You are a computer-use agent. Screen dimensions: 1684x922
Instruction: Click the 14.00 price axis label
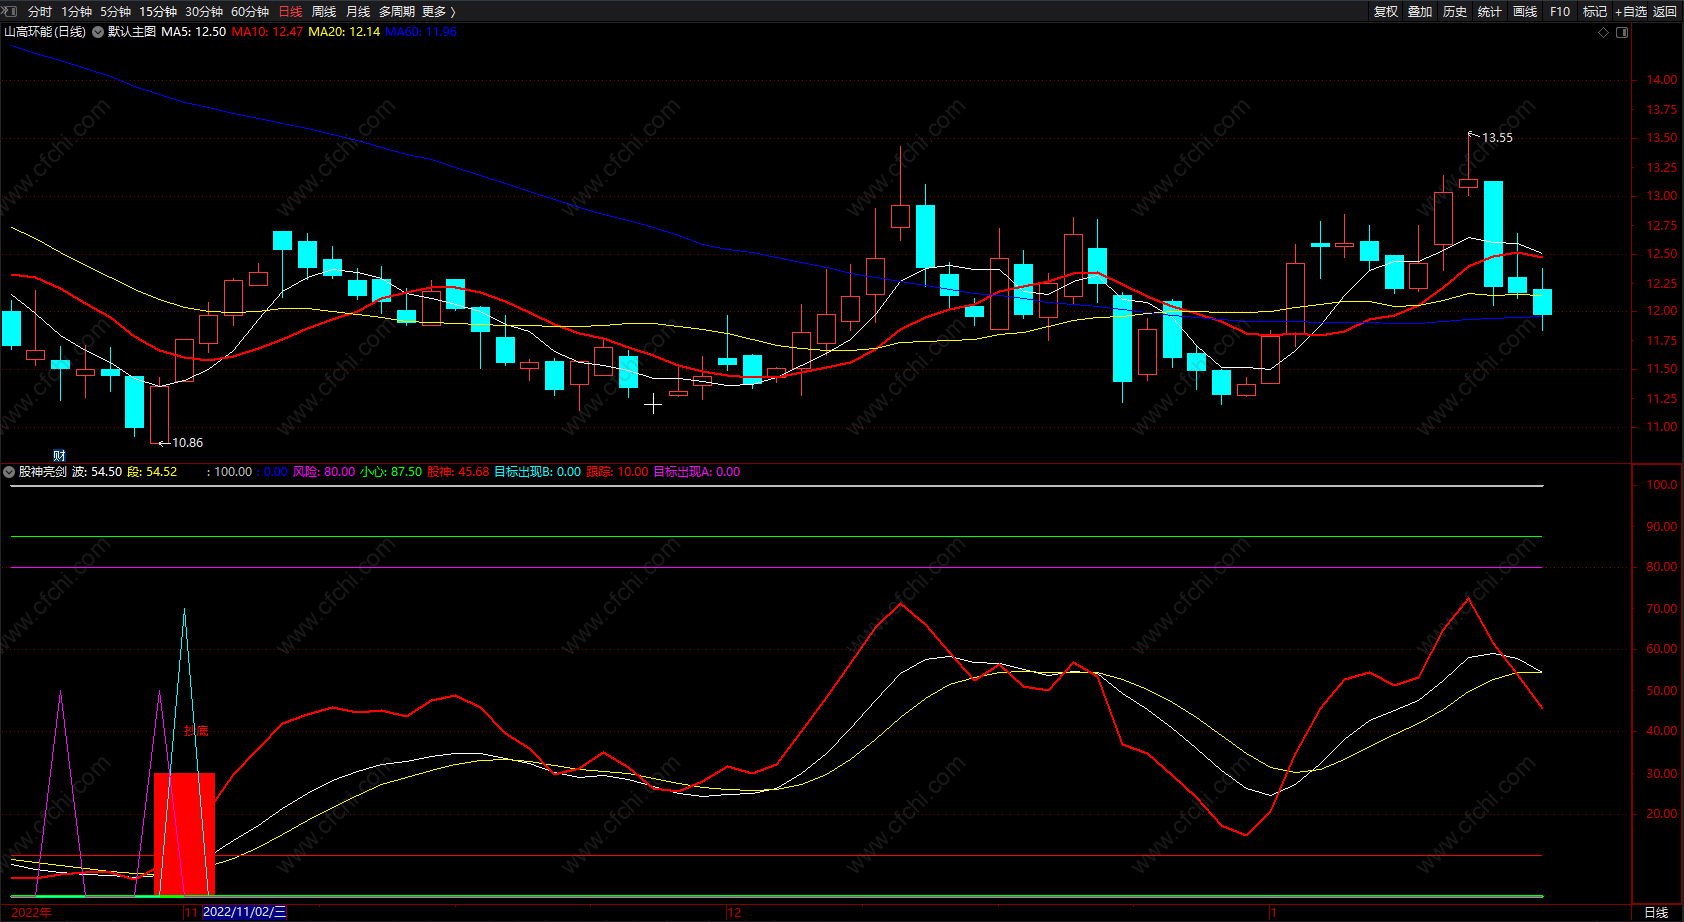coord(1662,80)
